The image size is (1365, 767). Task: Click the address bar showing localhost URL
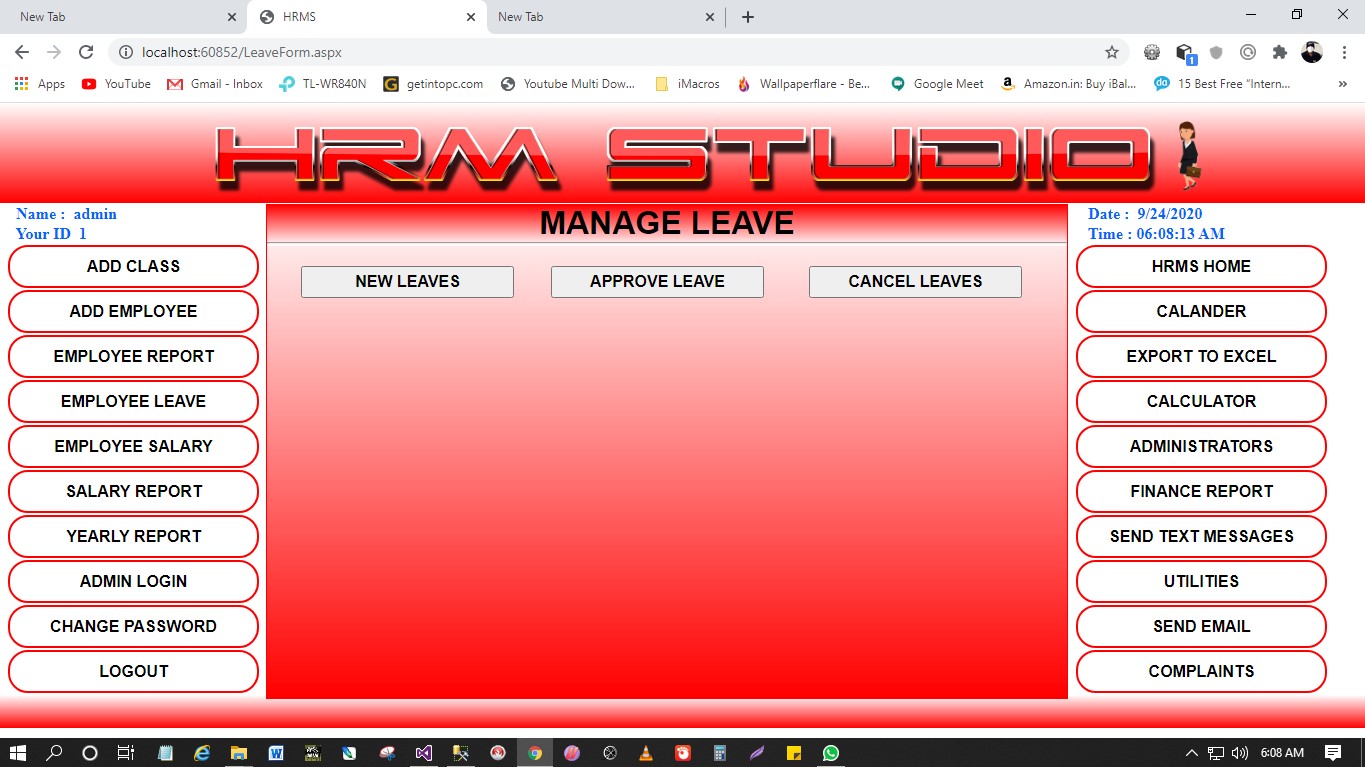click(600, 52)
